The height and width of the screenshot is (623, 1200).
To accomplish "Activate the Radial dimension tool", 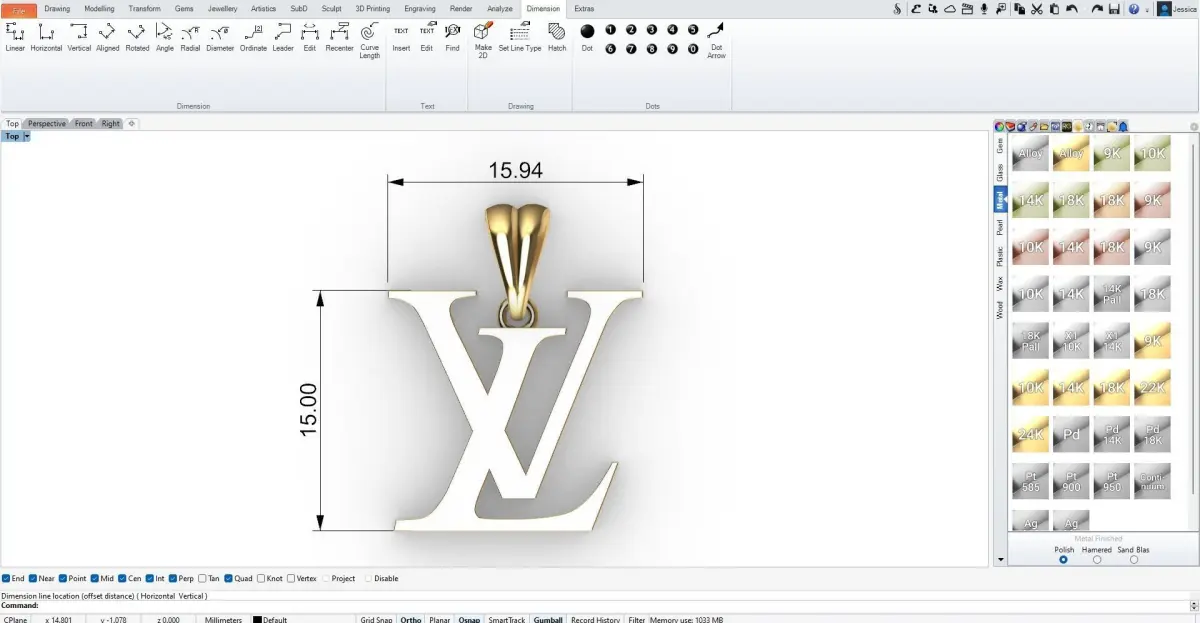I will [x=190, y=38].
